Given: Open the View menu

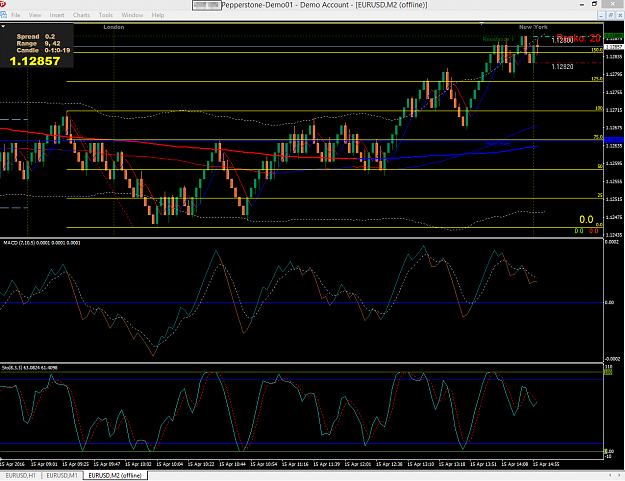Looking at the screenshot, I should point(35,15).
